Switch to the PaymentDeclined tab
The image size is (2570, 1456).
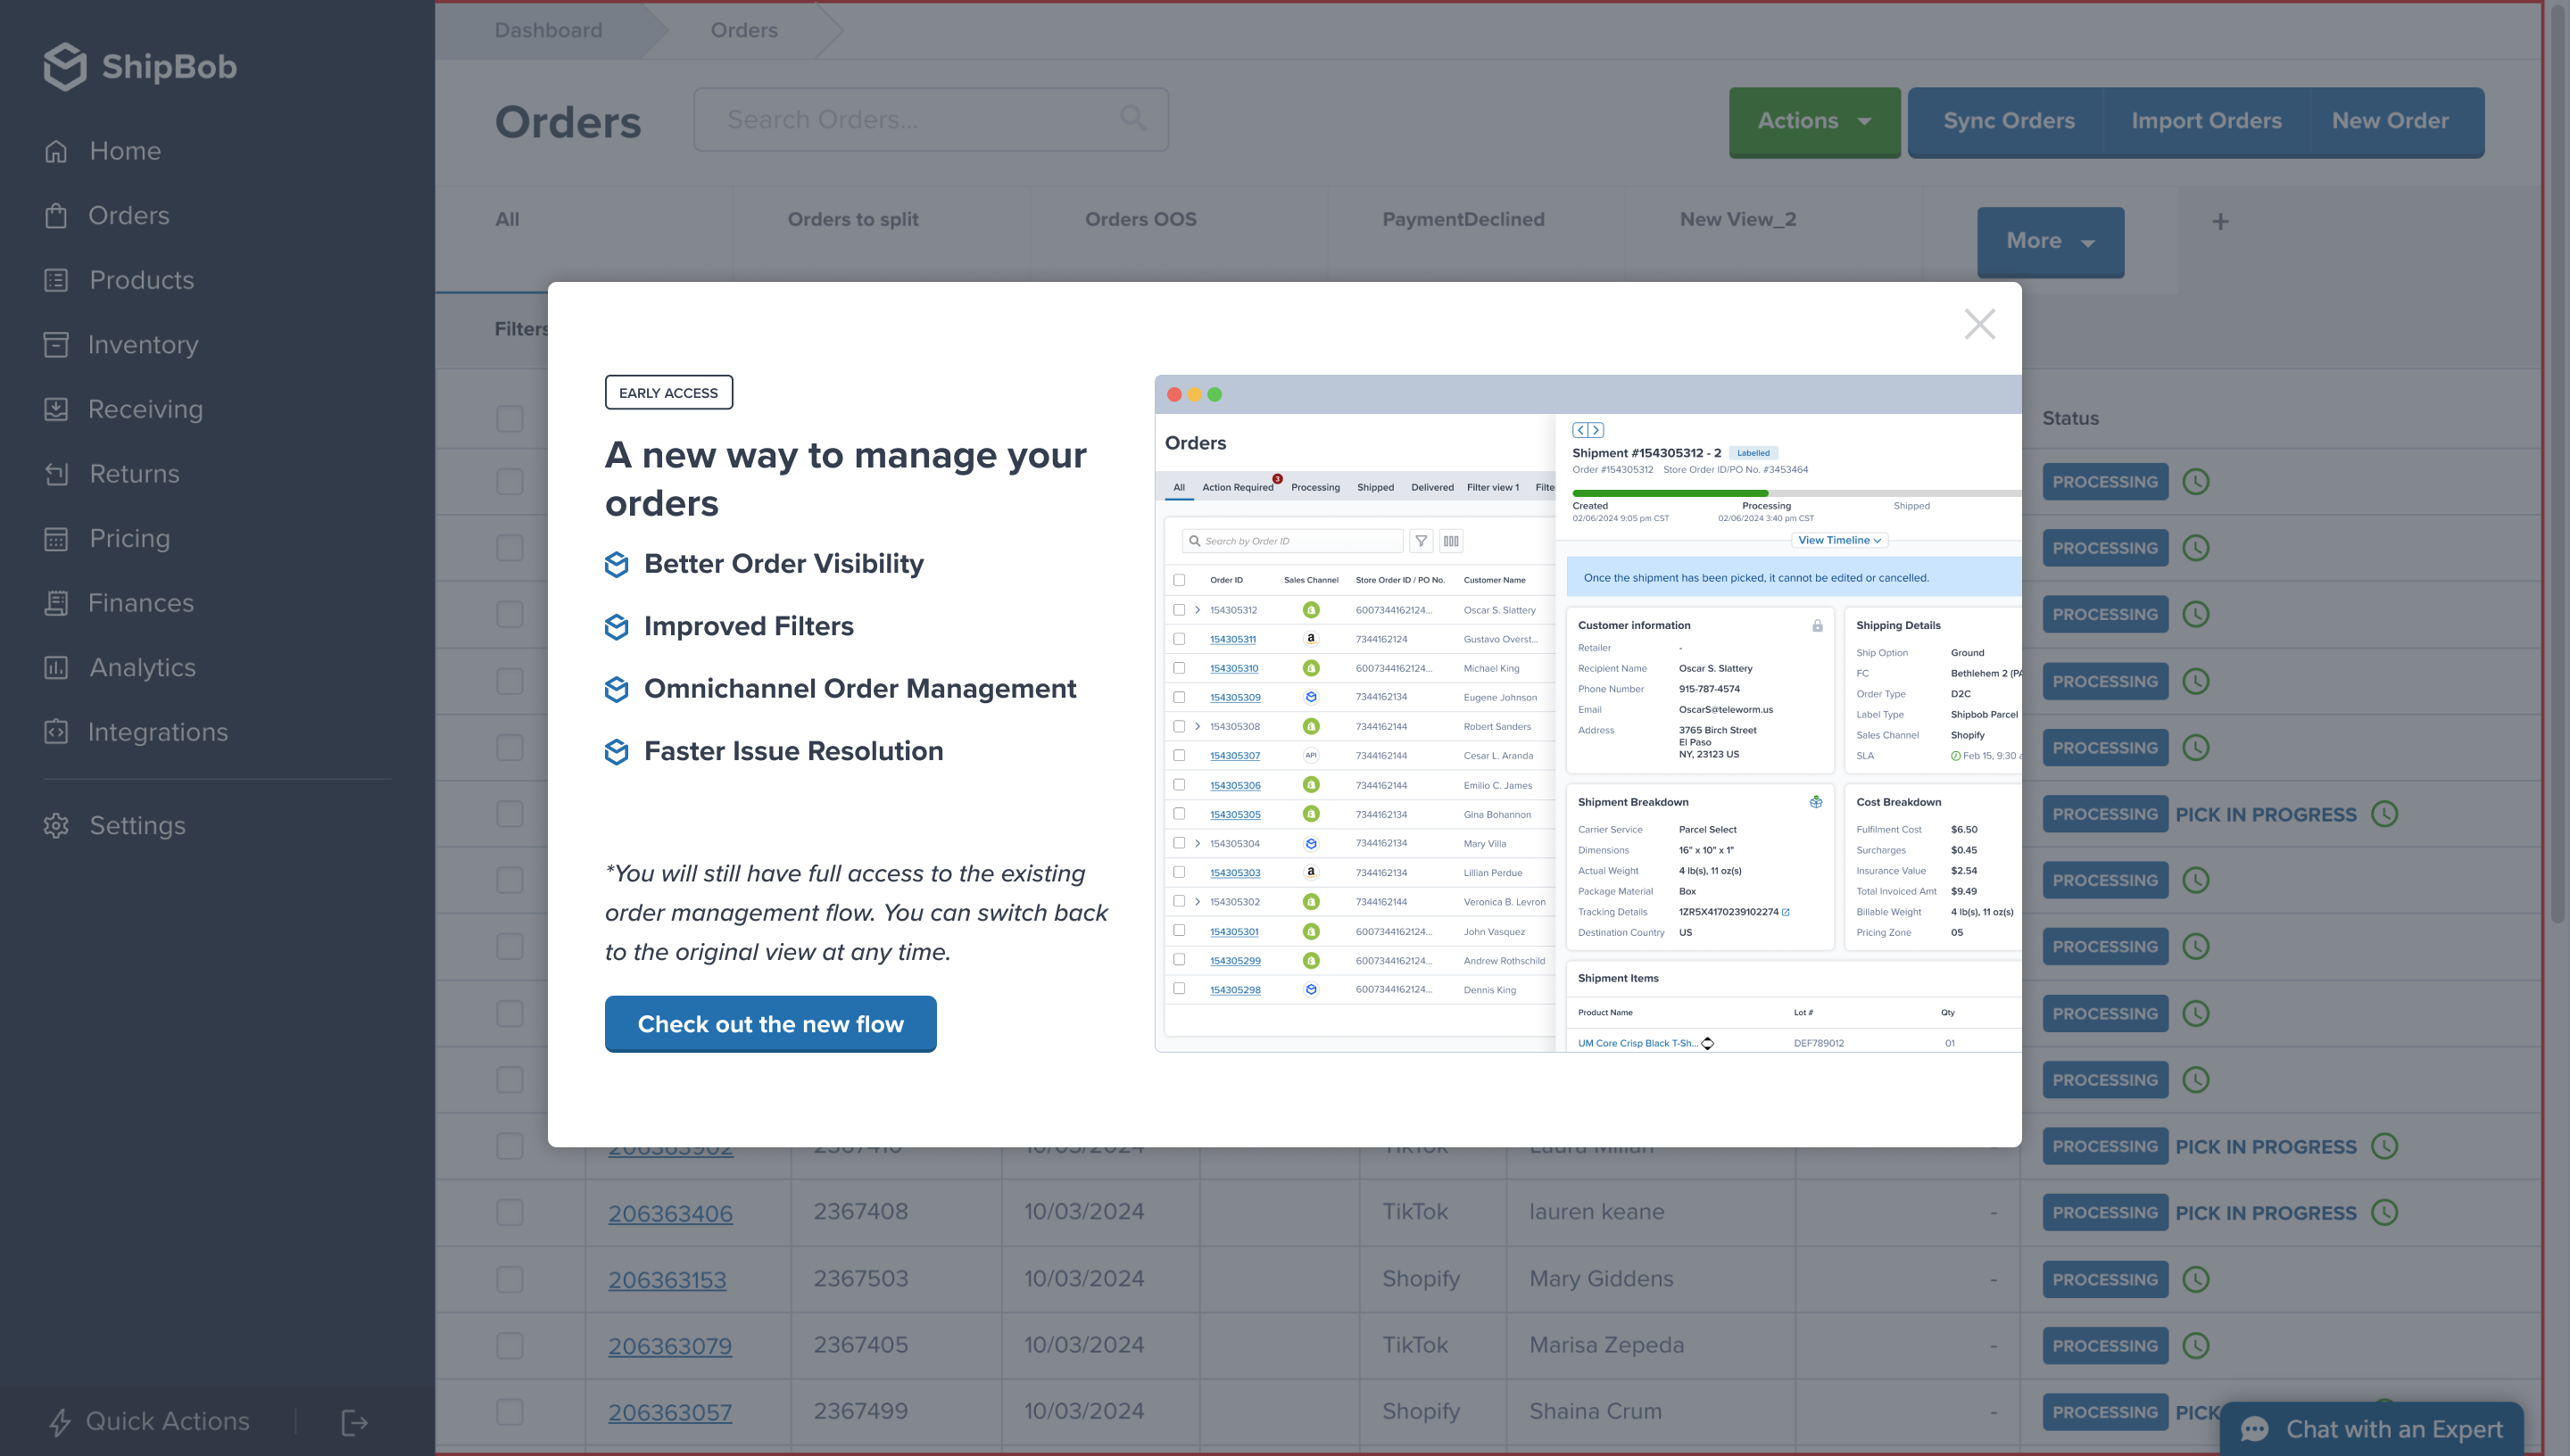point(1463,219)
